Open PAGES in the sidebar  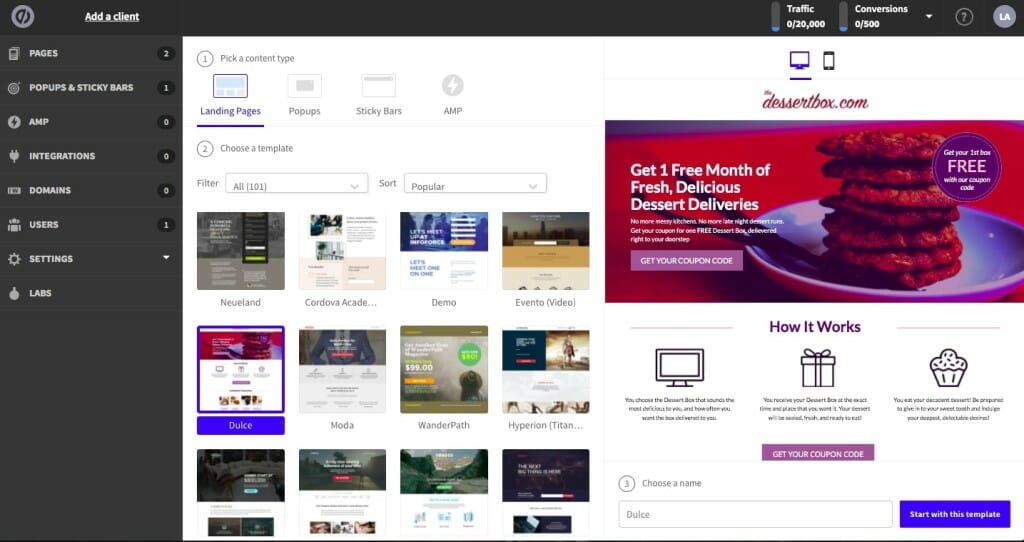click(x=43, y=54)
